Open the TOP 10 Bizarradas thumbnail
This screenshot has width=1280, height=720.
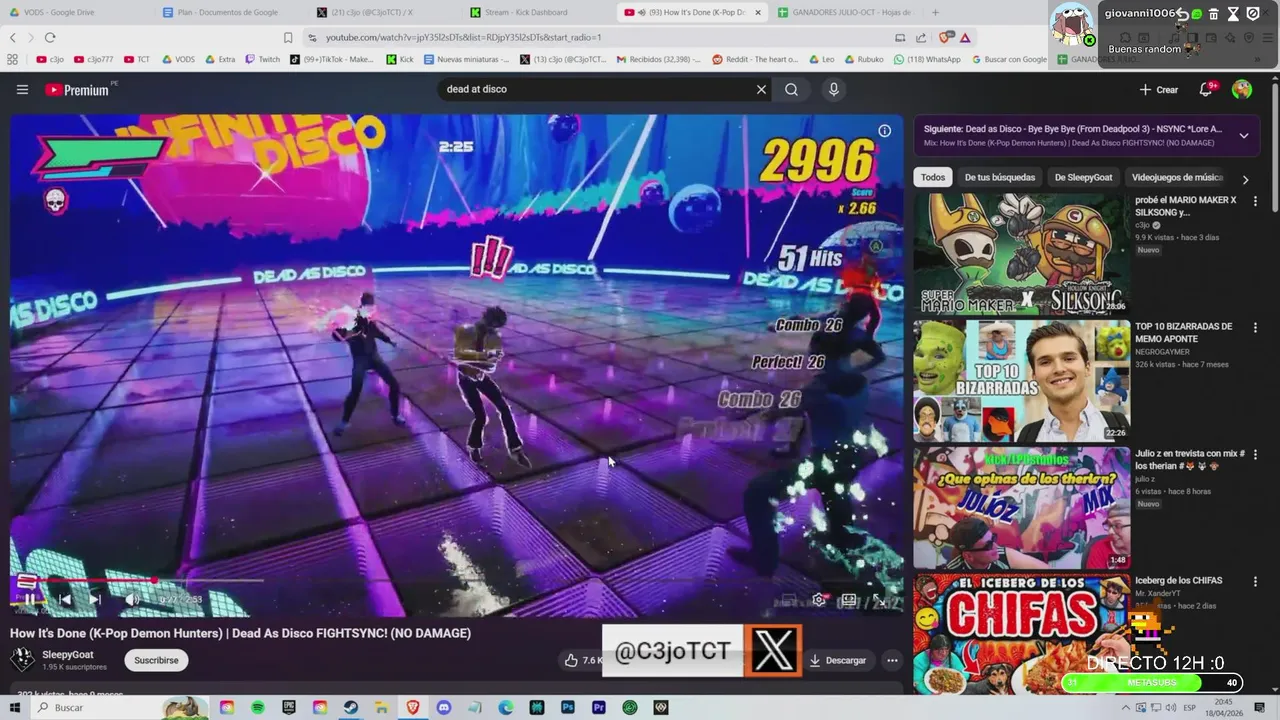click(1021, 381)
